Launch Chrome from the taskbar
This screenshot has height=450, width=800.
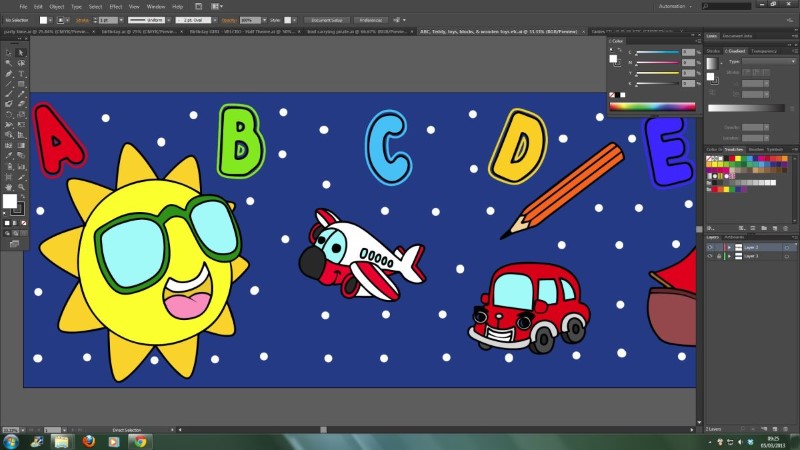pos(139,440)
